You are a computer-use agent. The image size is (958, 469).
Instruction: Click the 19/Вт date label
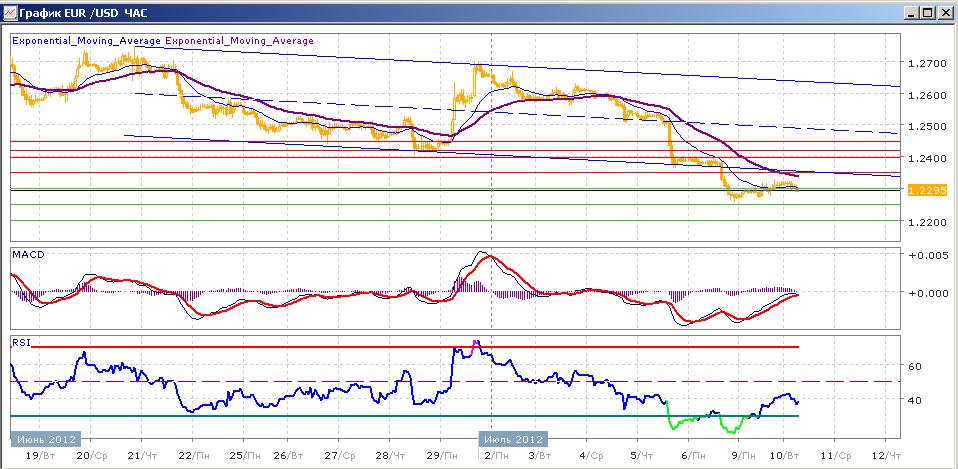(x=40, y=456)
